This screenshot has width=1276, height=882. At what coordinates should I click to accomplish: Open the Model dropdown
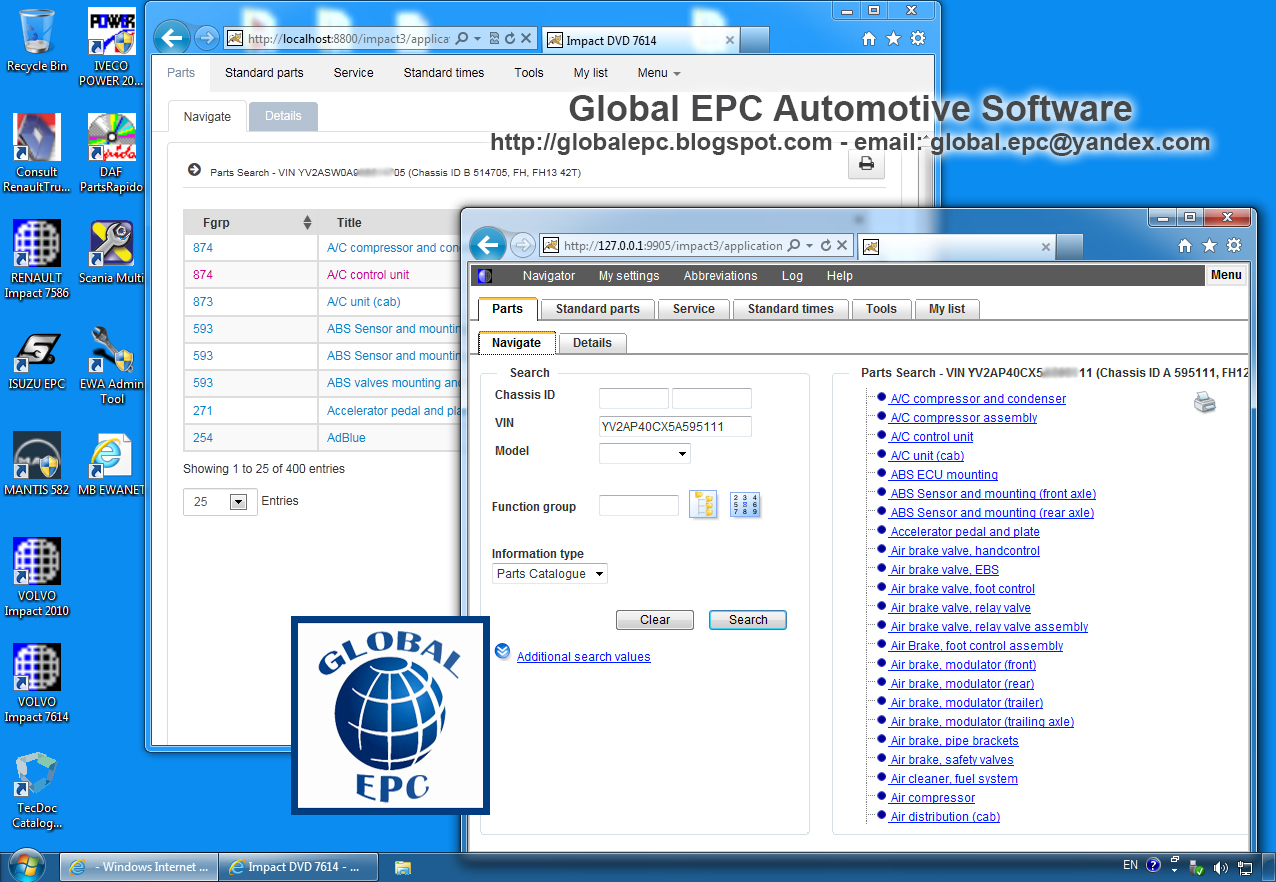(644, 454)
